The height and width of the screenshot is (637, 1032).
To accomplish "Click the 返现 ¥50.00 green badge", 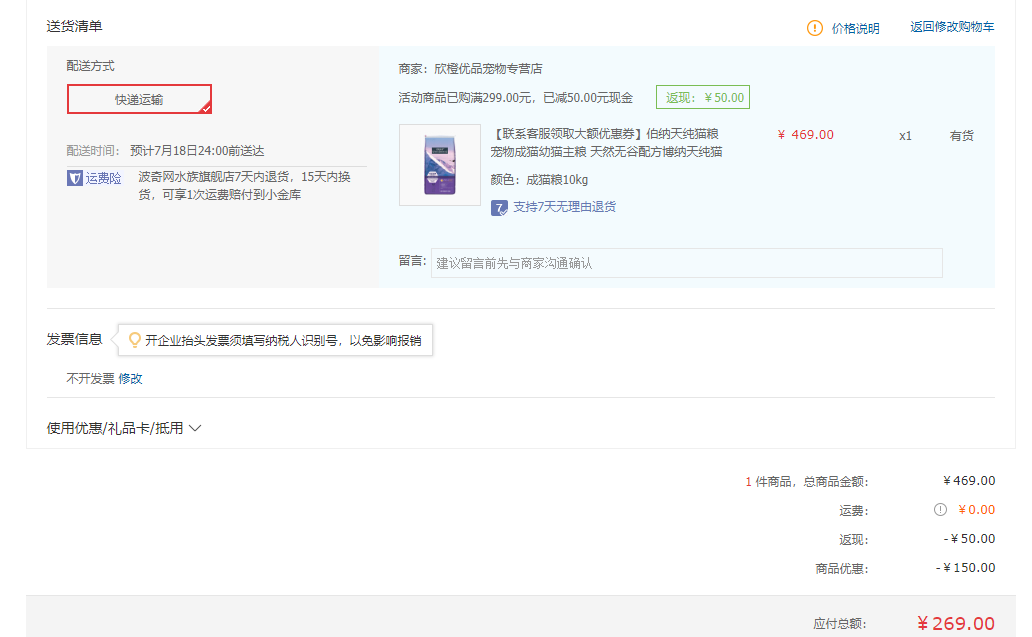I will (703, 97).
